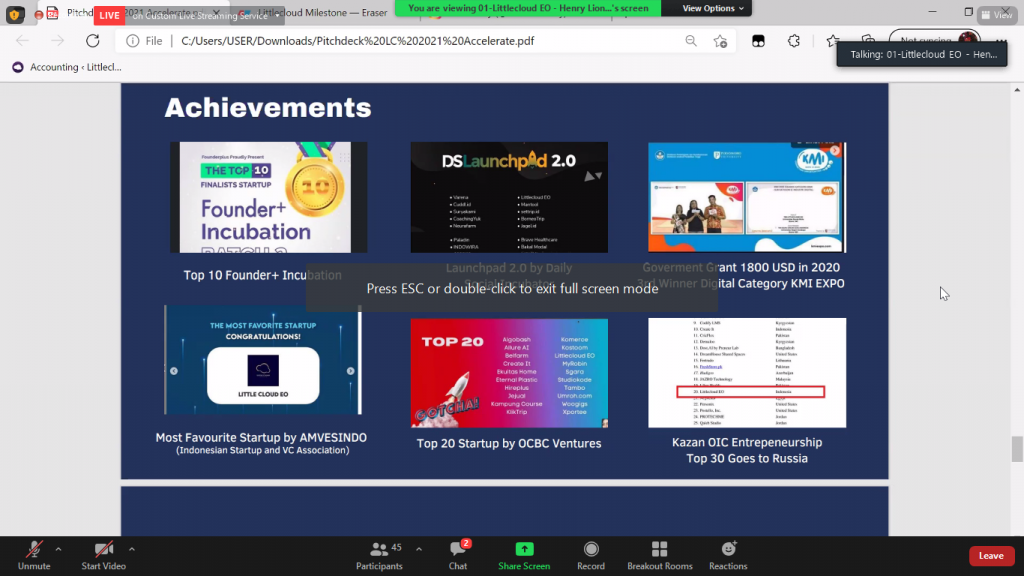Click the View button at top right
The height and width of the screenshot is (576, 1024).
pyautogui.click(x=997, y=14)
